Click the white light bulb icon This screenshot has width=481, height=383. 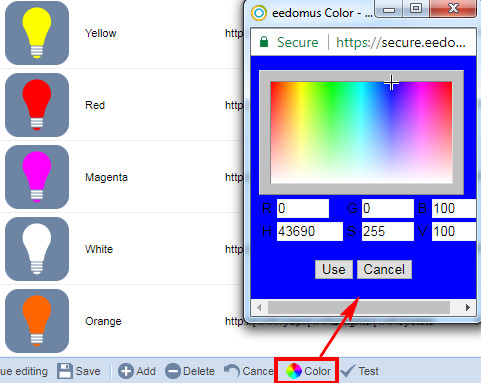coord(37,249)
